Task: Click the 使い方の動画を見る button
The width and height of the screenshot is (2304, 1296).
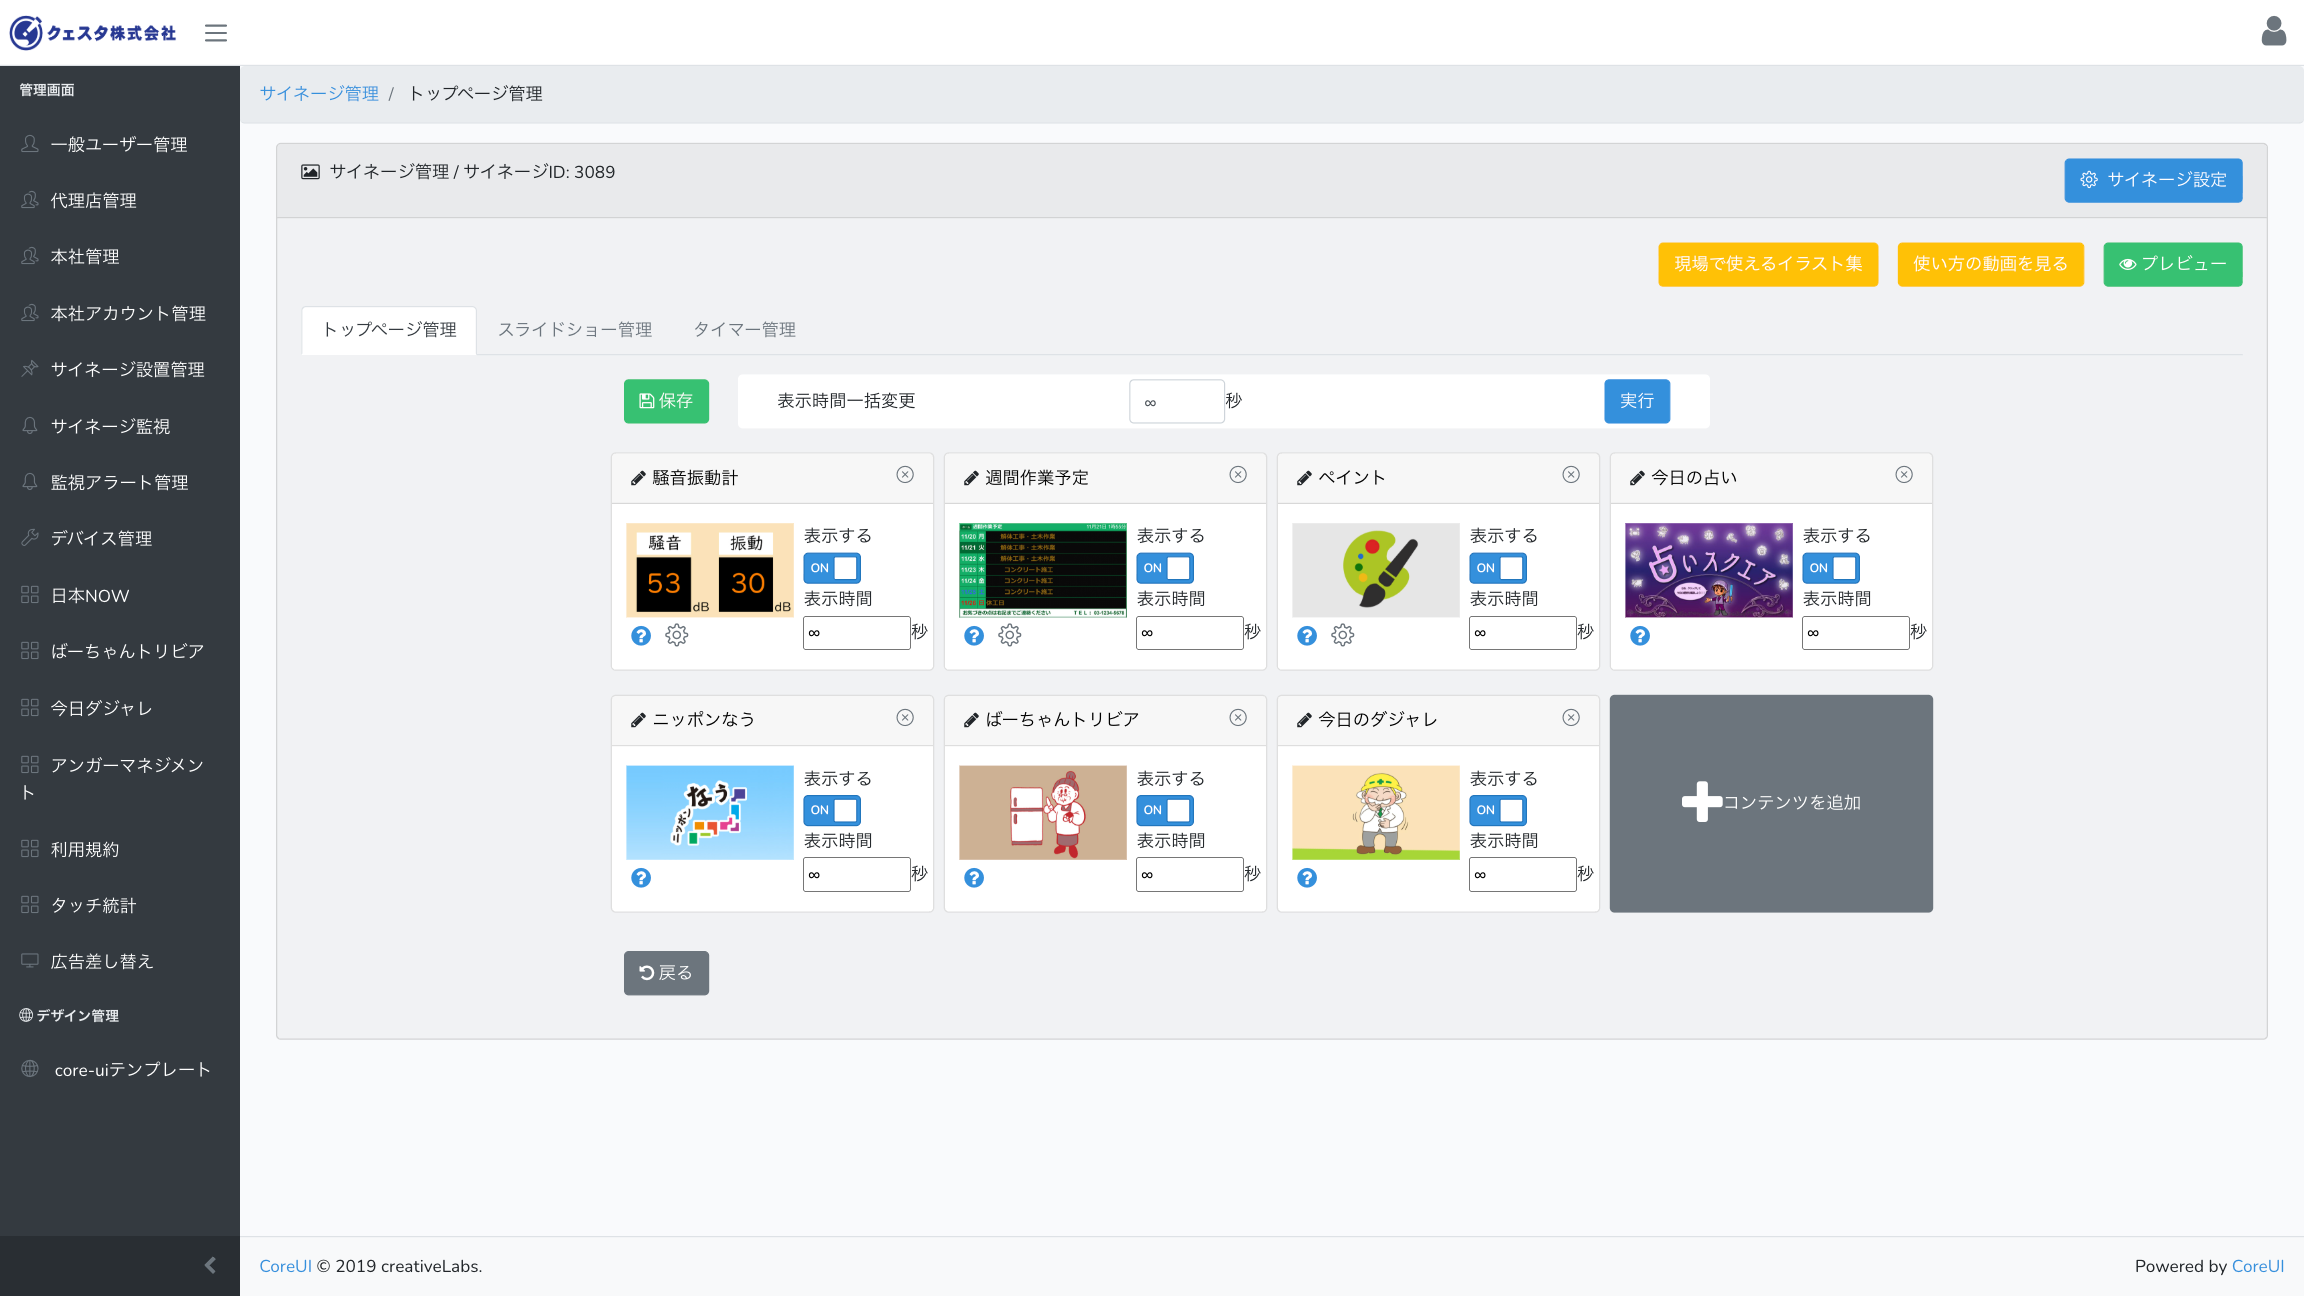Action: point(1990,264)
